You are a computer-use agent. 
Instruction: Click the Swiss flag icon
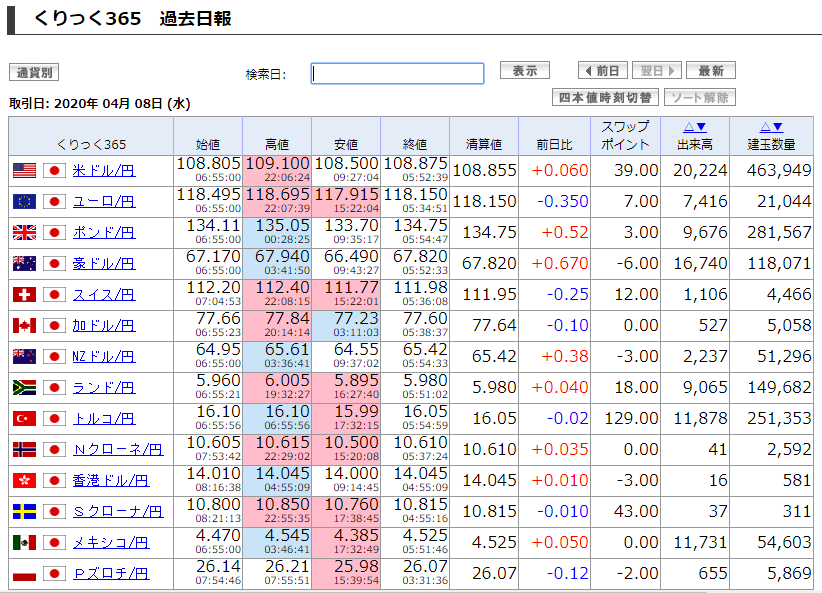pyautogui.click(x=24, y=294)
